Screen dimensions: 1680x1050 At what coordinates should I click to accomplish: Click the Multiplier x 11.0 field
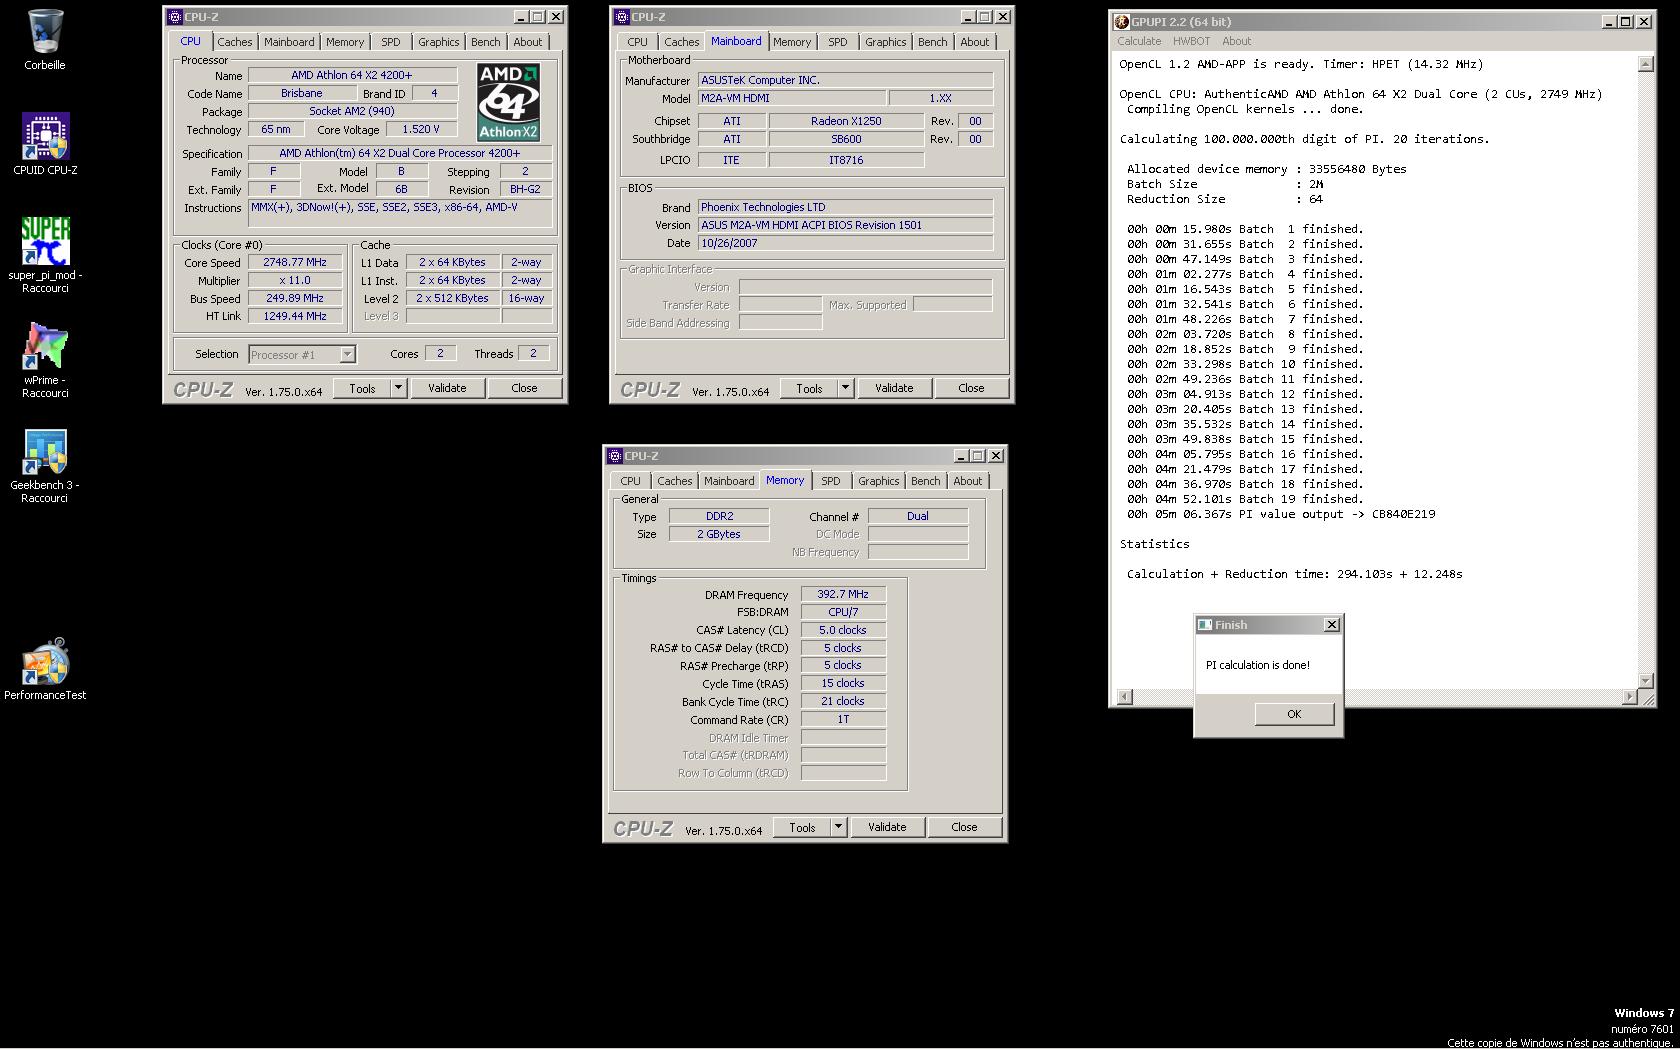pyautogui.click(x=295, y=280)
